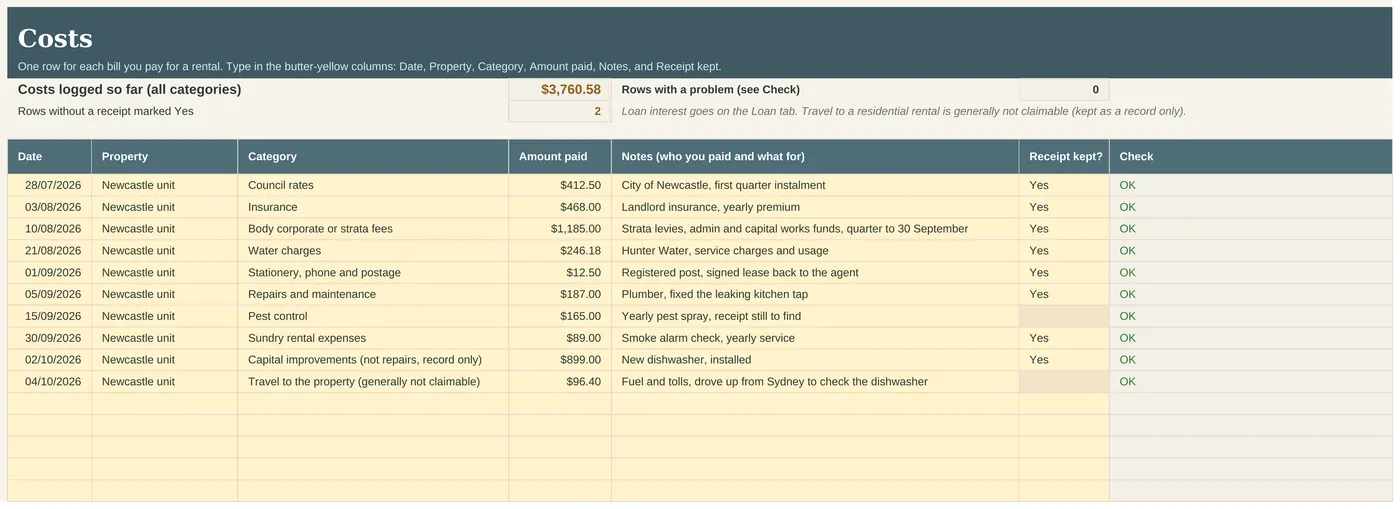Screen dimensions: 1400x509
Task: Select the Stationery, phone and postage cell
Action: click(373, 273)
